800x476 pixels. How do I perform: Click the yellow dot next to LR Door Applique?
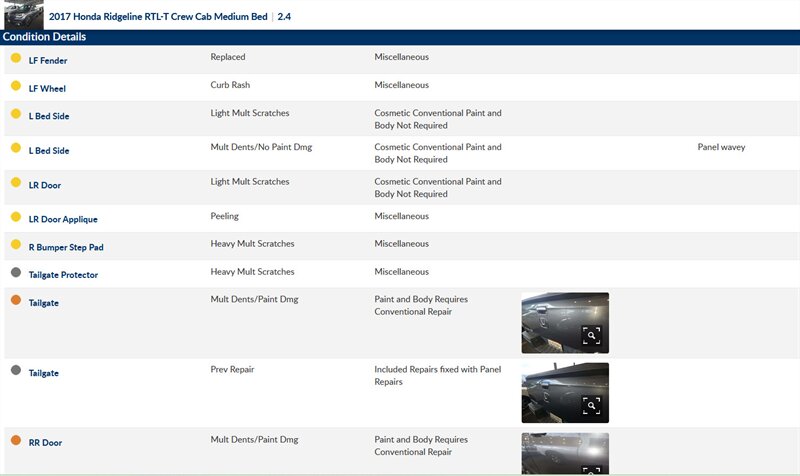pos(16,217)
